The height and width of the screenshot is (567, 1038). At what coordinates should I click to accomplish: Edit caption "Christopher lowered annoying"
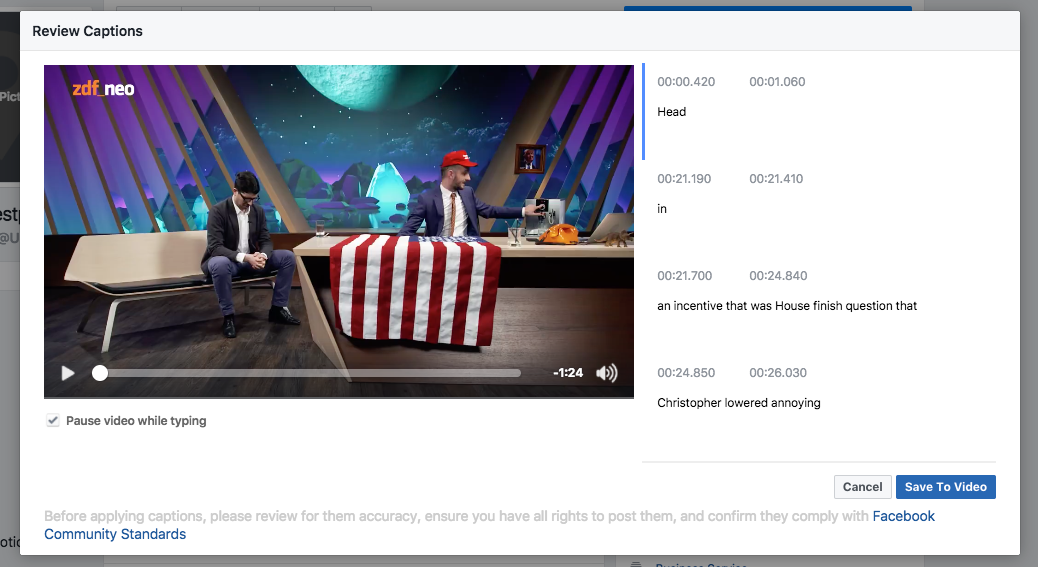738,403
